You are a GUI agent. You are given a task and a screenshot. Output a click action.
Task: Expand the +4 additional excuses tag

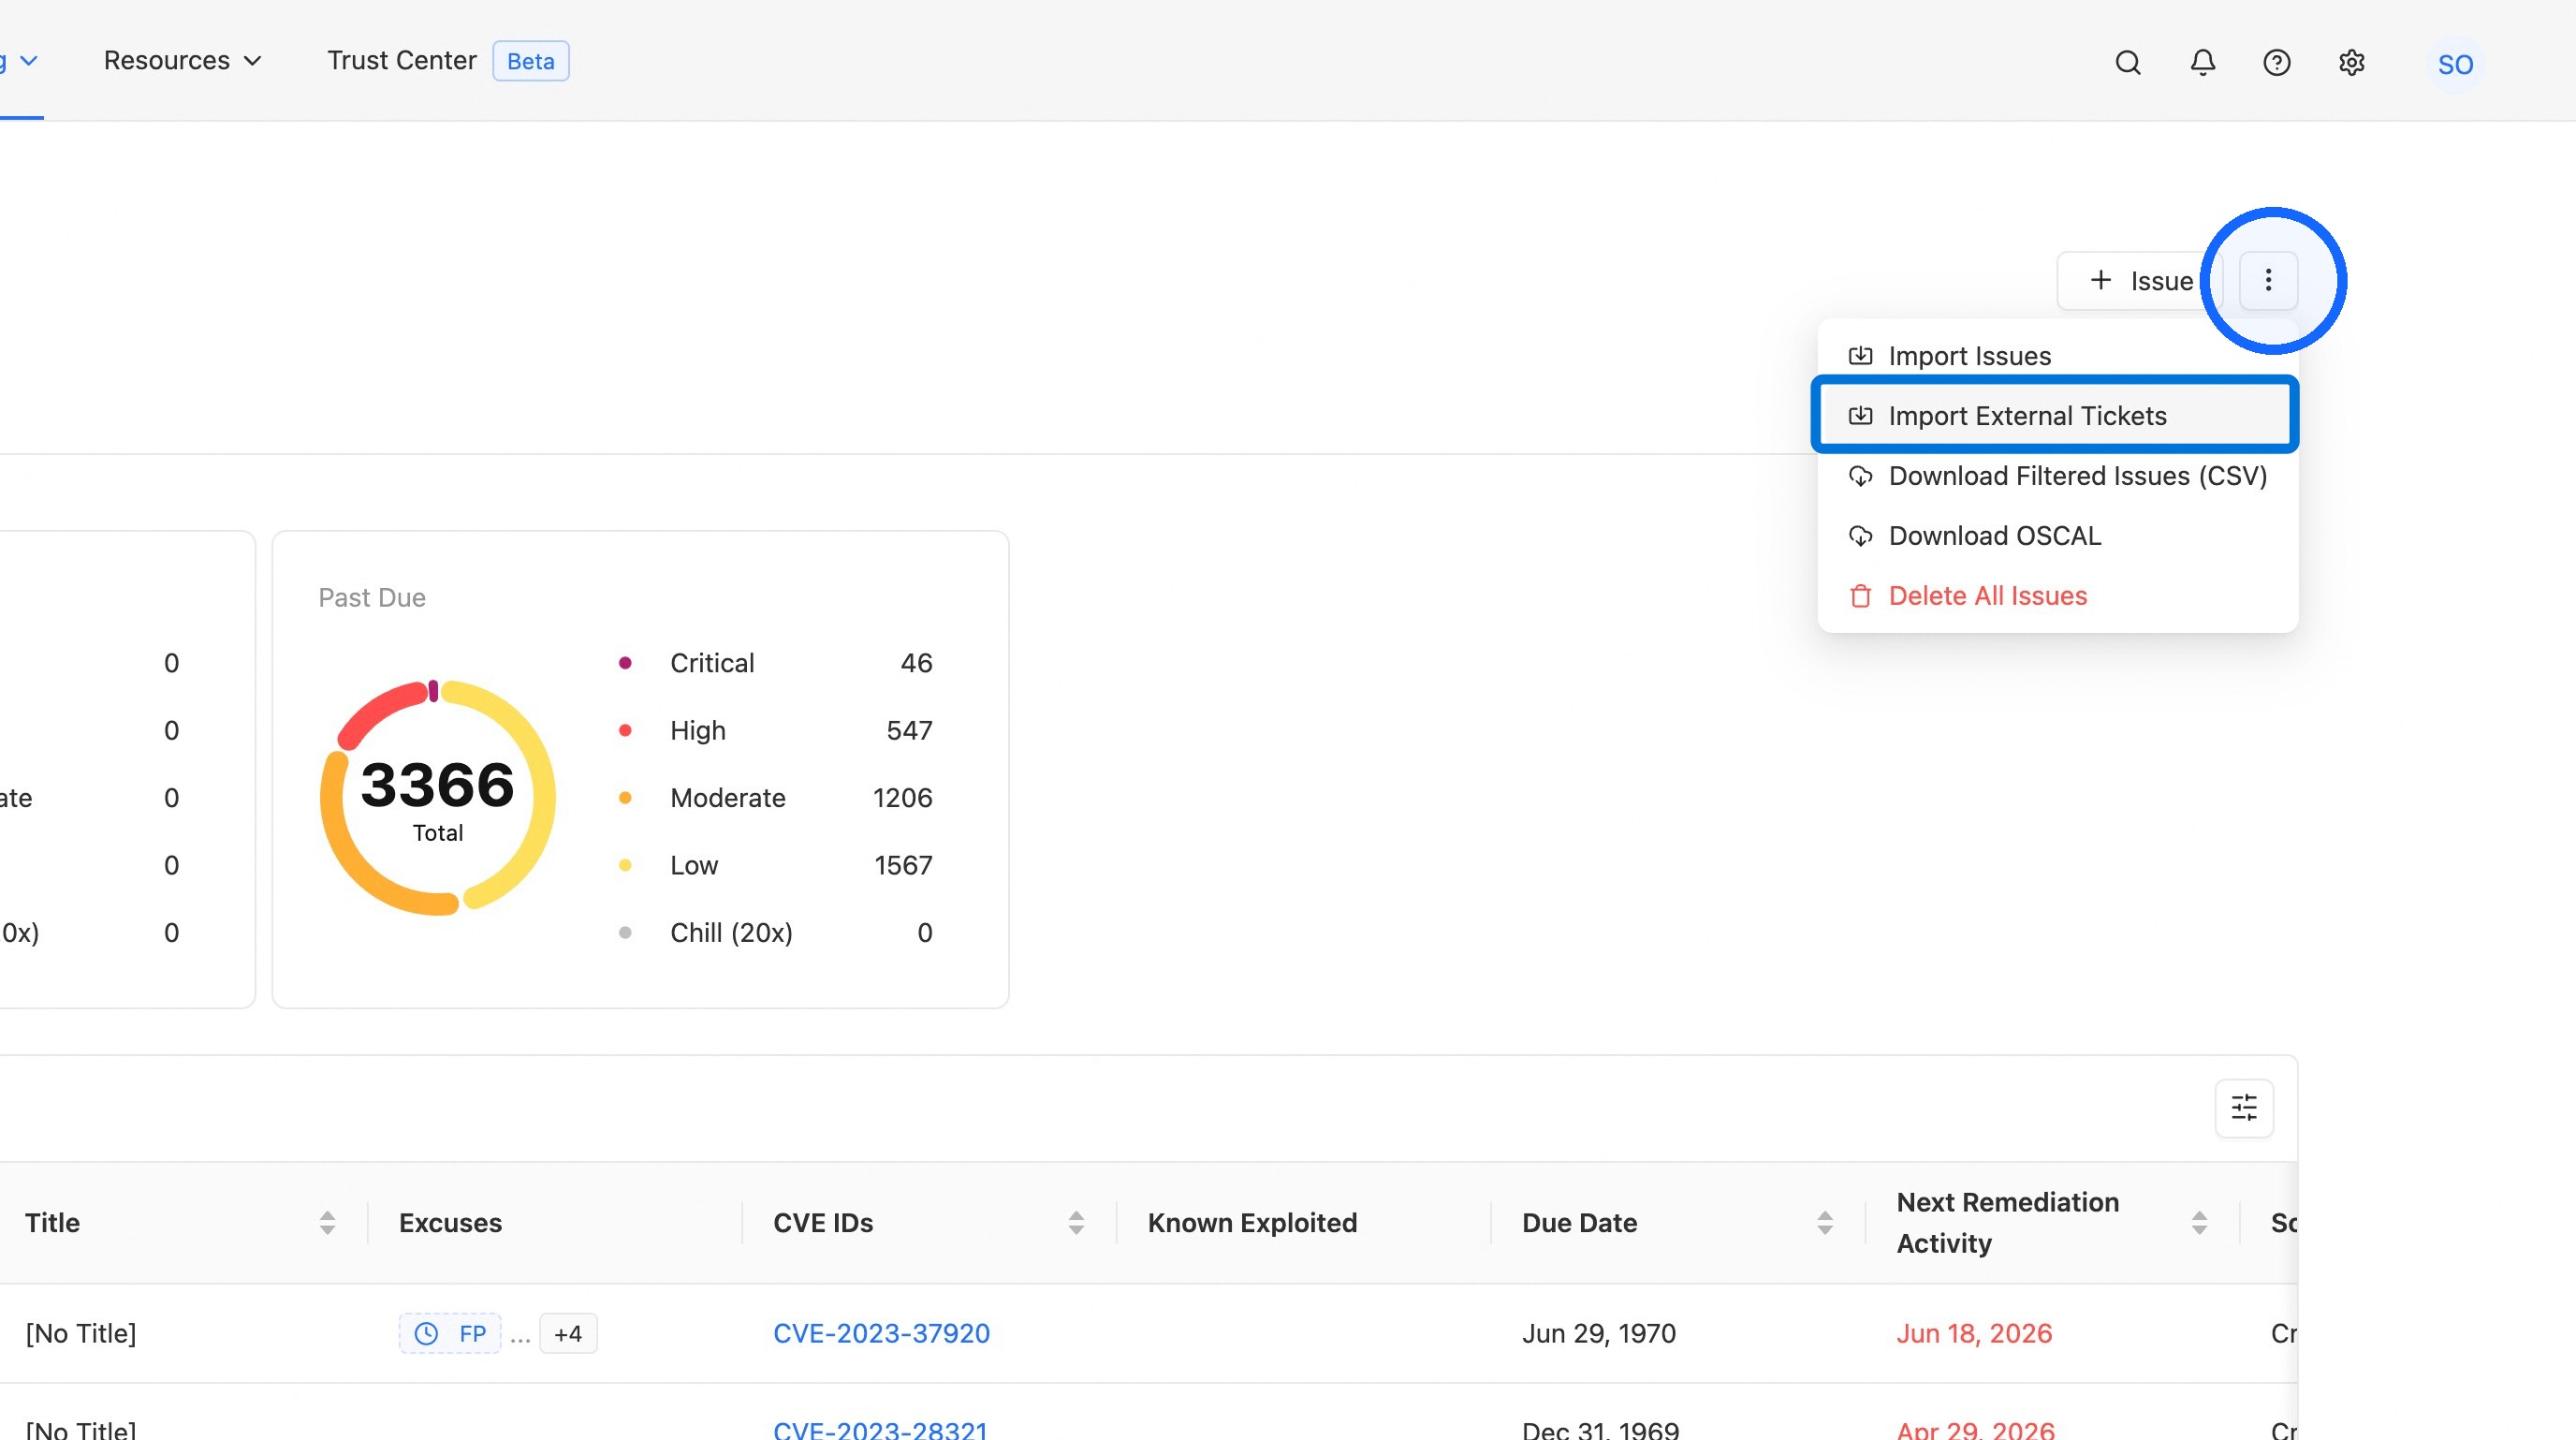[x=568, y=1333]
